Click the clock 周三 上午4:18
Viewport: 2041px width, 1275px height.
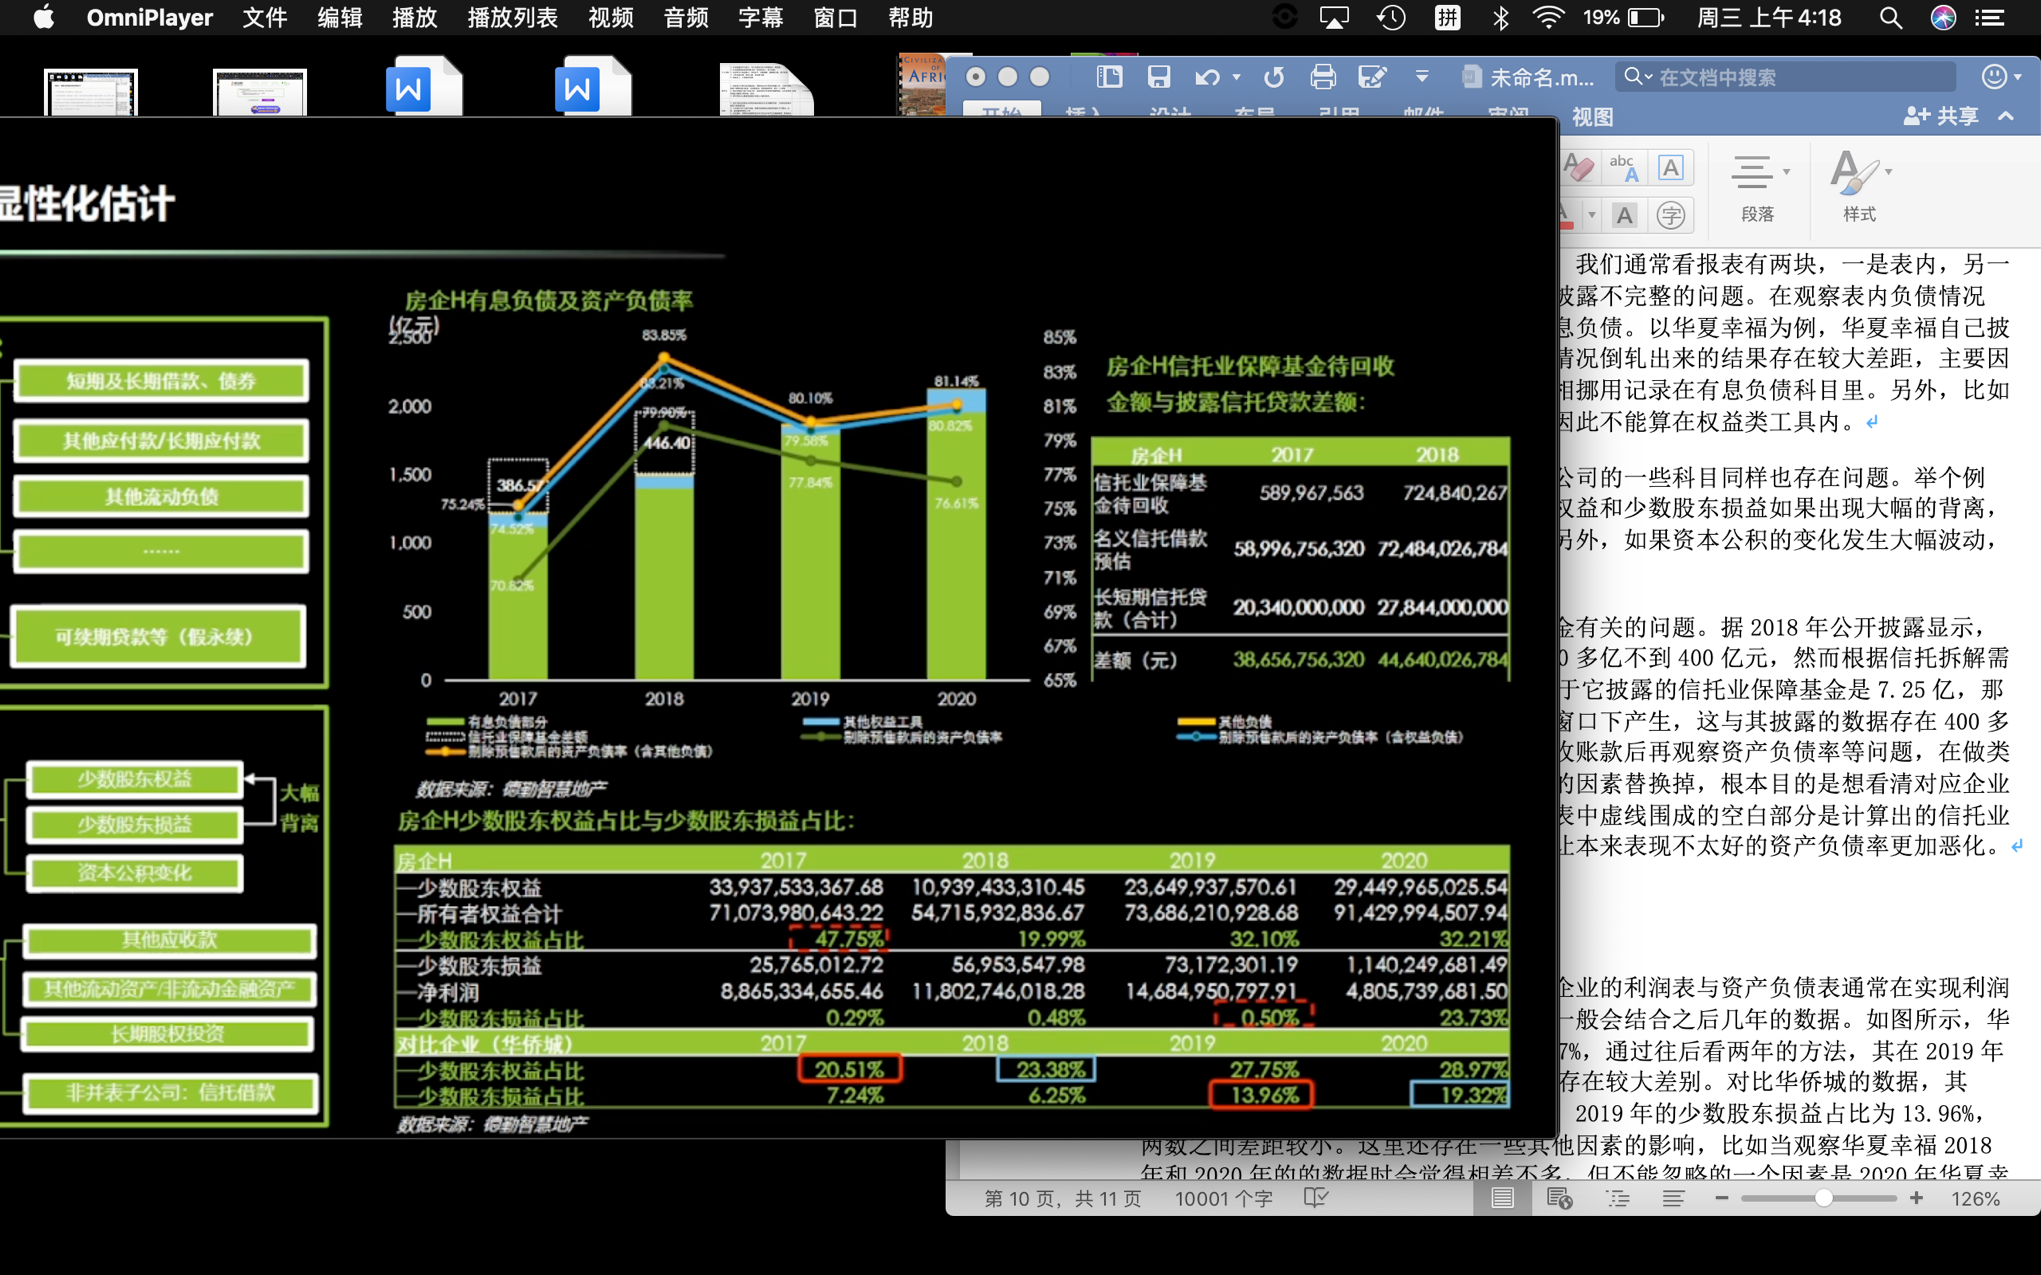tap(1768, 18)
